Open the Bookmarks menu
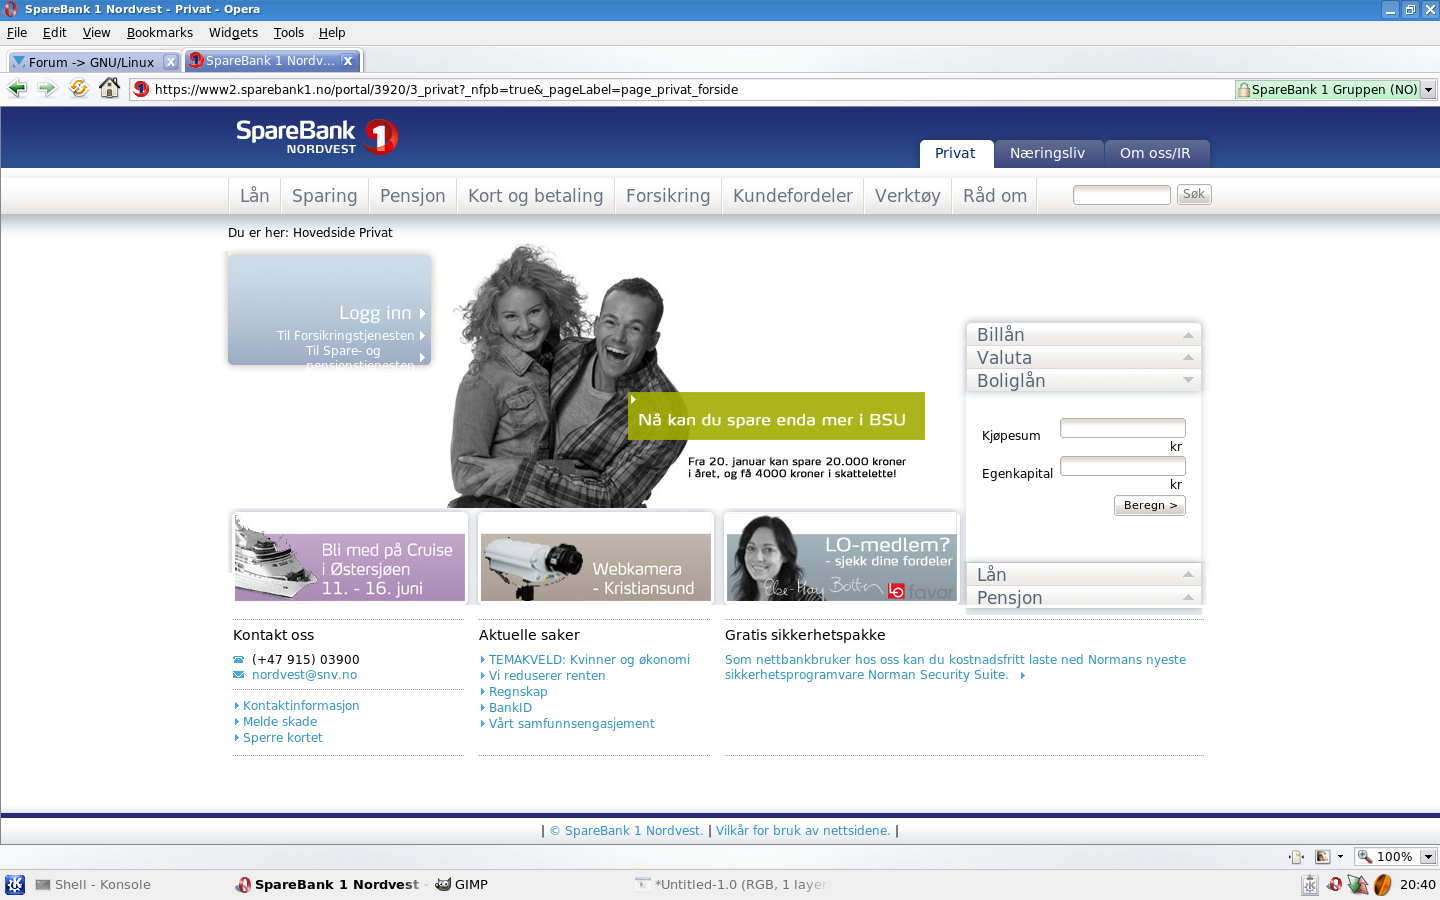Viewport: 1440px width, 900px height. (x=160, y=33)
